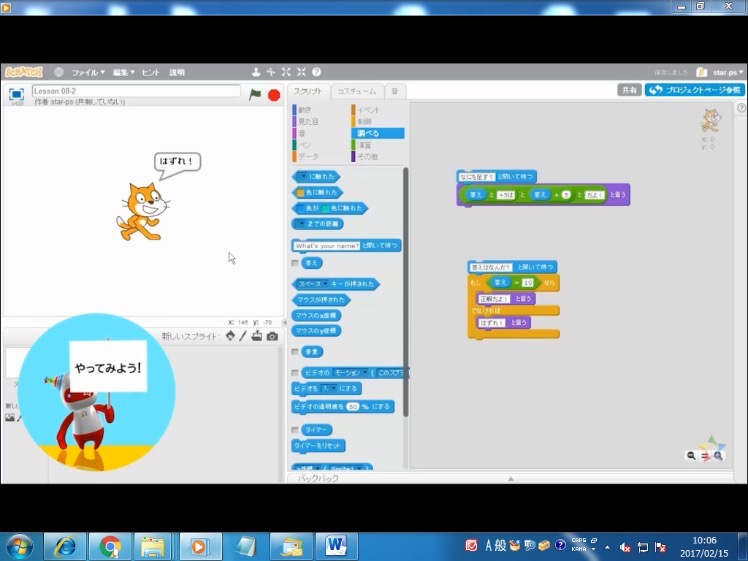
Task: Click the Scratch logo
Action: tap(24, 72)
